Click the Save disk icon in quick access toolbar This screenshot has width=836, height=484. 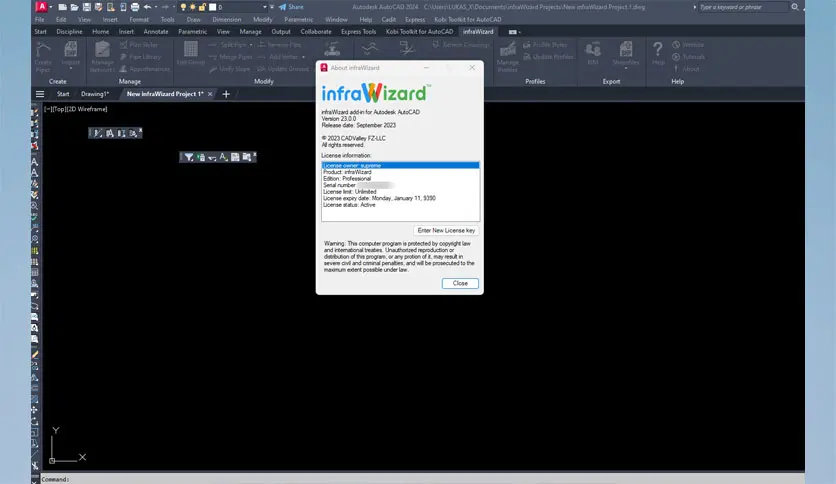pos(86,7)
